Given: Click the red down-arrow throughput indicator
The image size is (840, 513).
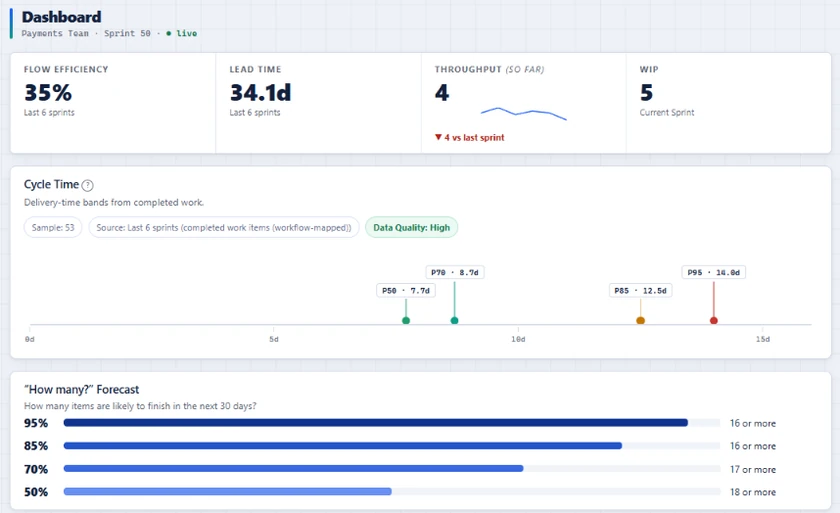Looking at the screenshot, I should (438, 137).
